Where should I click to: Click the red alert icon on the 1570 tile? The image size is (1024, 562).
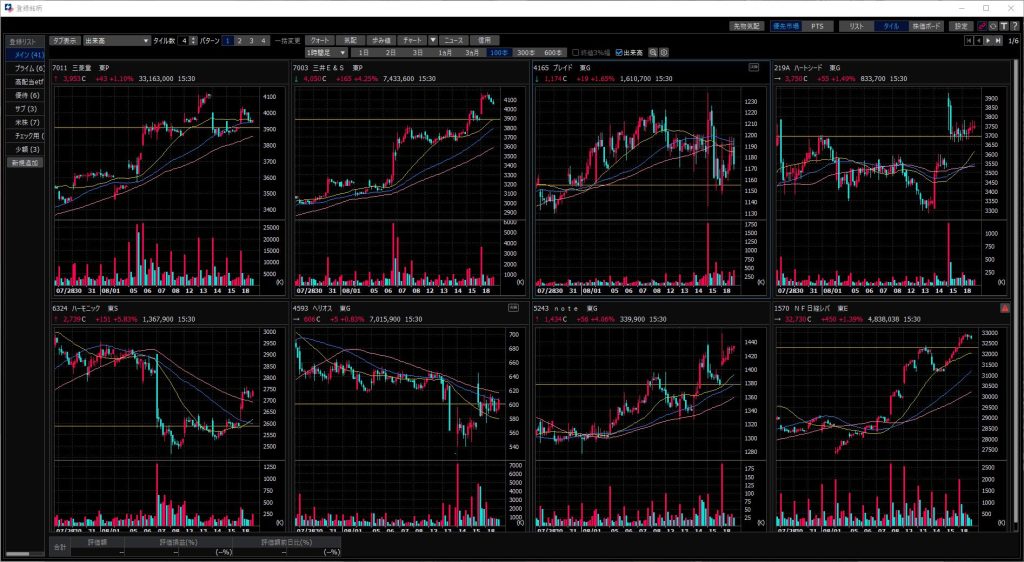pos(1004,309)
